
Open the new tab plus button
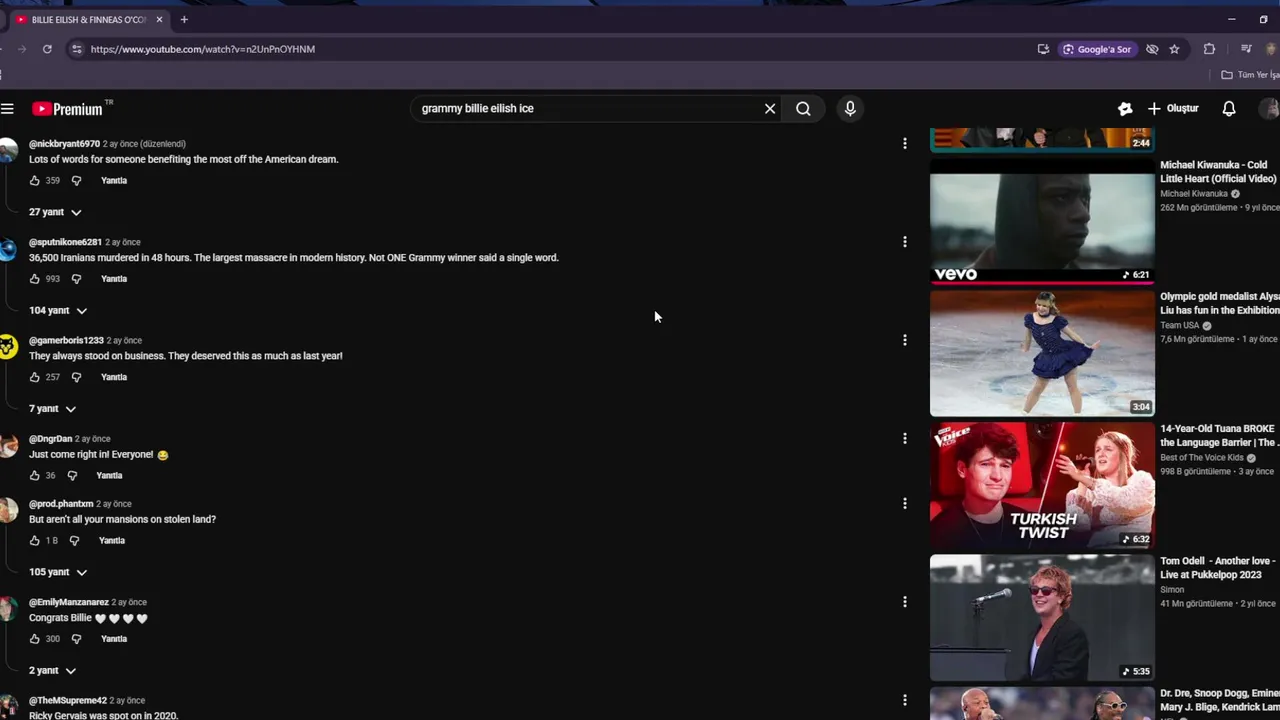184,19
